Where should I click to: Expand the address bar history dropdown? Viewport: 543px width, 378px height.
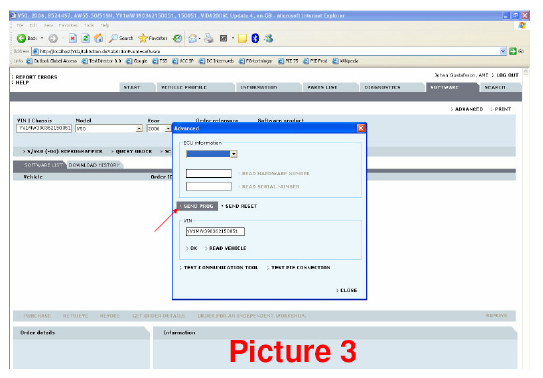click(x=503, y=51)
